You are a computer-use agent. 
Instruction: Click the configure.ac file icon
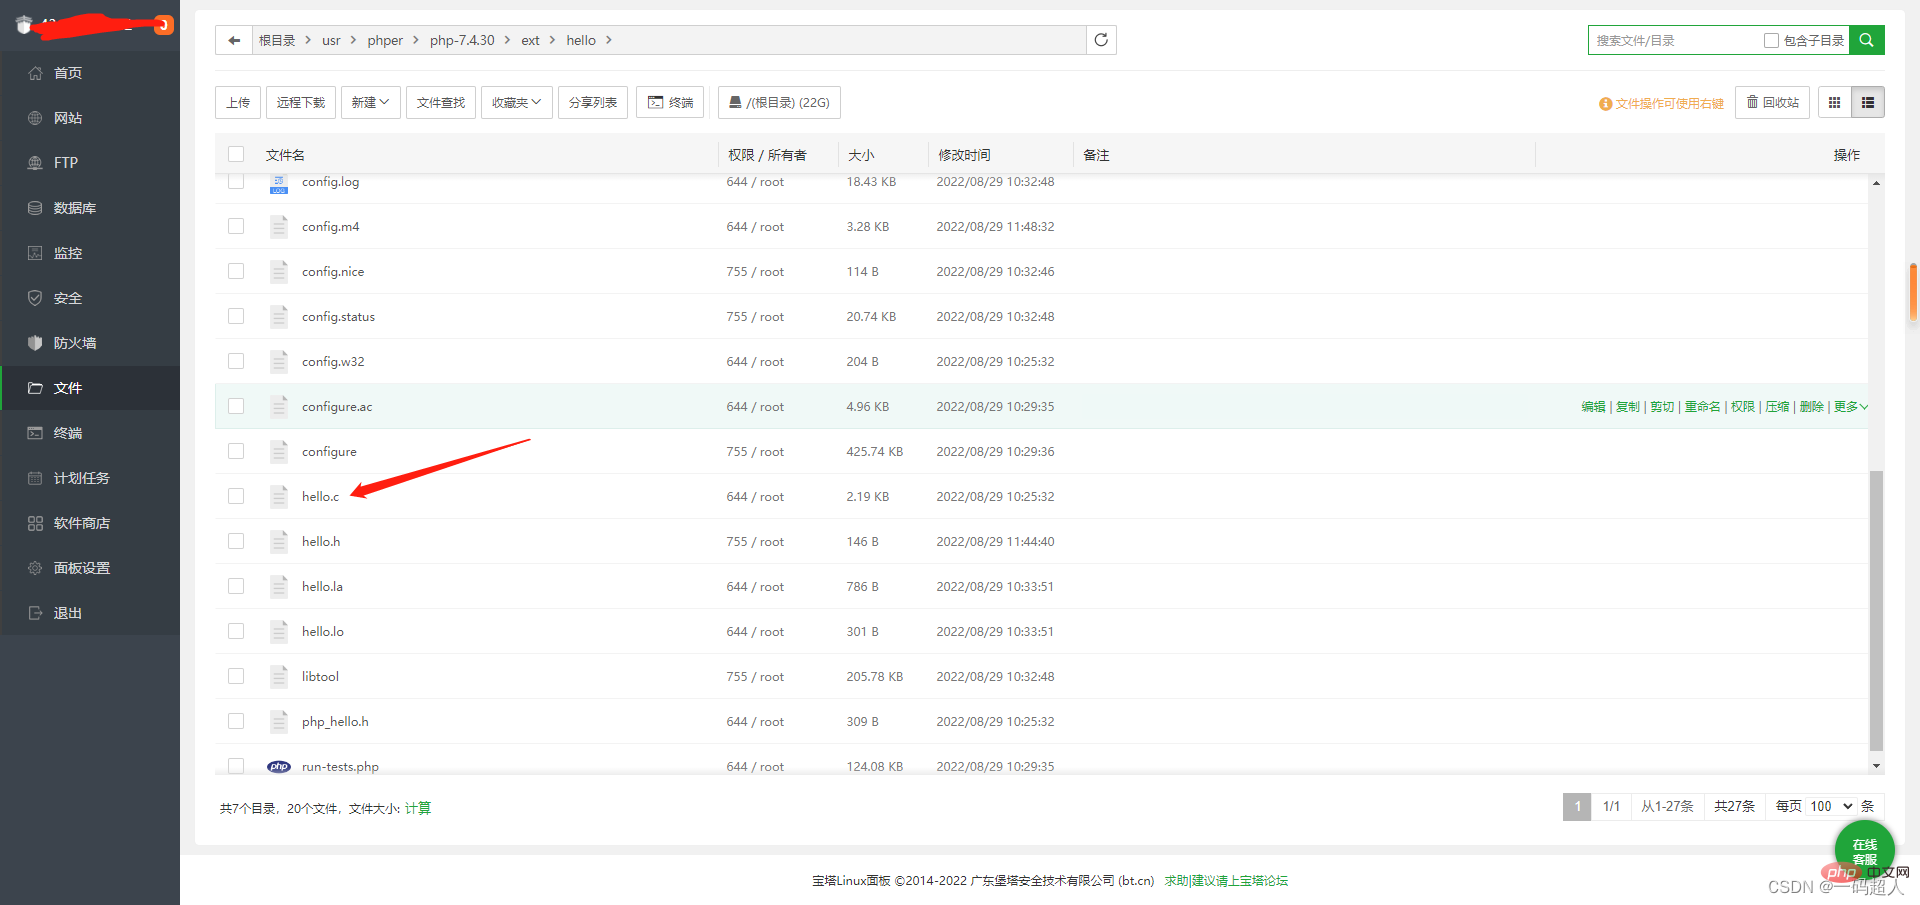point(279,406)
